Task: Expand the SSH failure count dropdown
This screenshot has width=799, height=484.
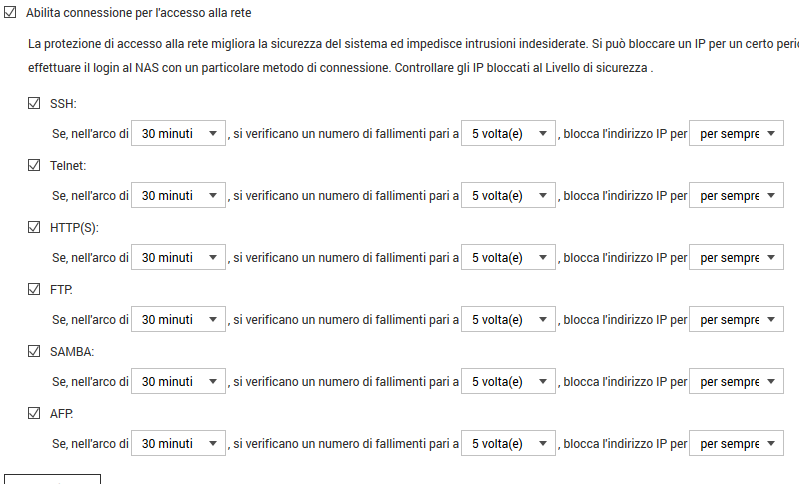Action: click(x=508, y=134)
